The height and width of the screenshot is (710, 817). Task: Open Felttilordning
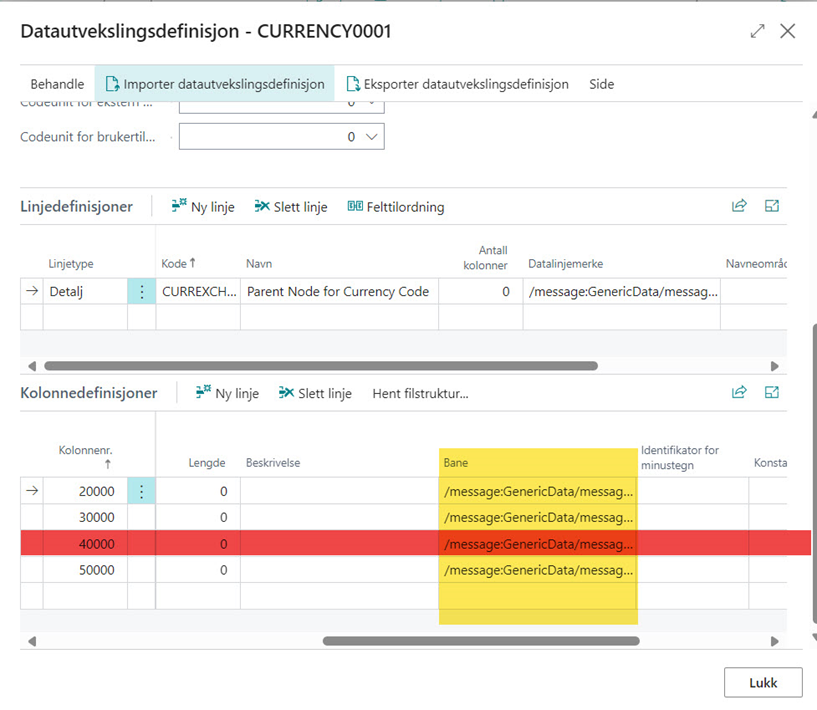pos(396,207)
